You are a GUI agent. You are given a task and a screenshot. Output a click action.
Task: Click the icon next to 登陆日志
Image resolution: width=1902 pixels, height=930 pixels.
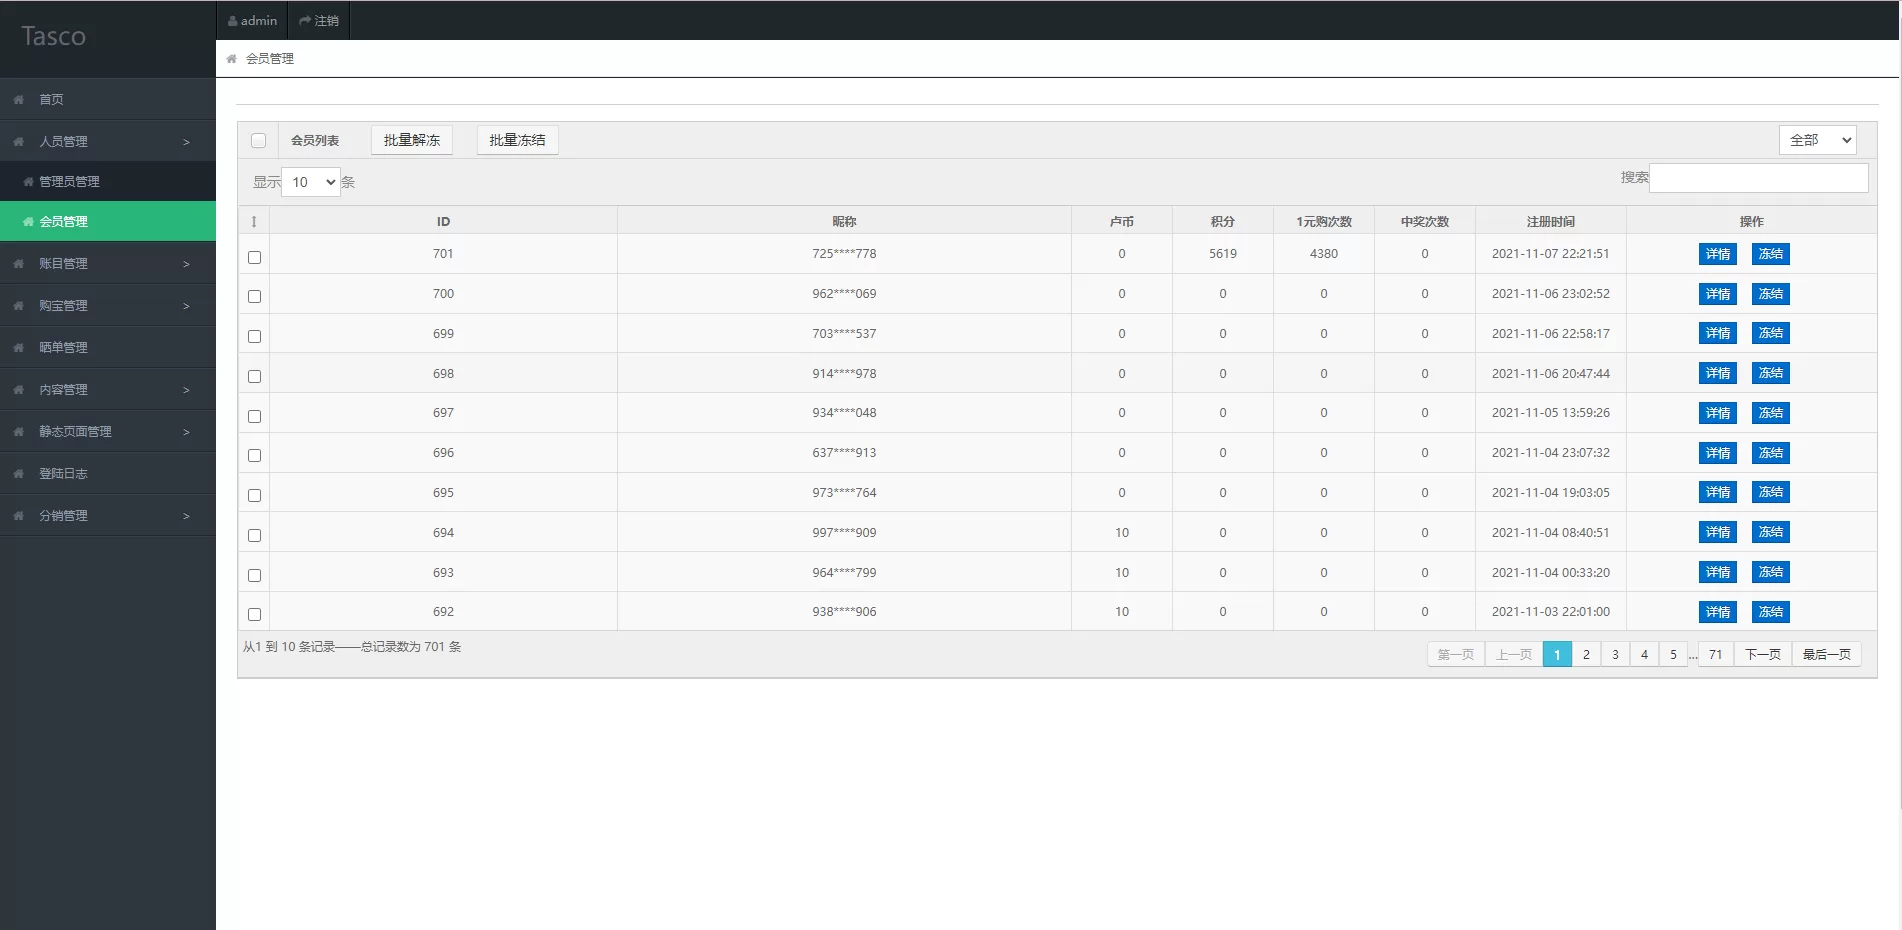coord(19,474)
